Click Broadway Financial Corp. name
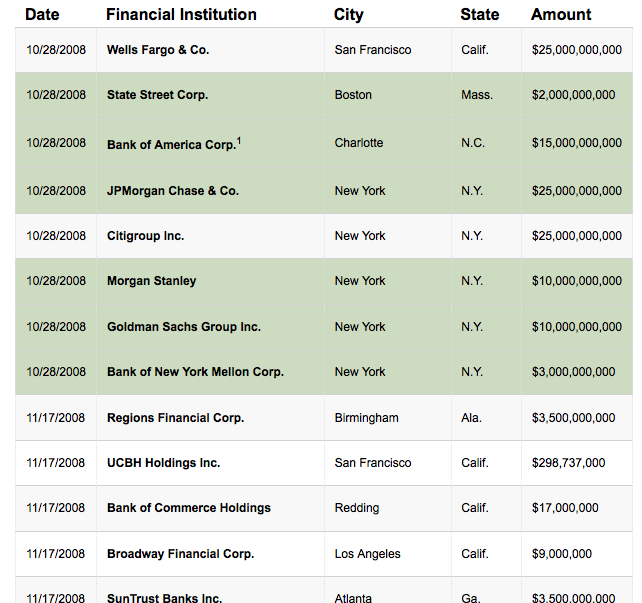The image size is (642, 603). coord(180,554)
